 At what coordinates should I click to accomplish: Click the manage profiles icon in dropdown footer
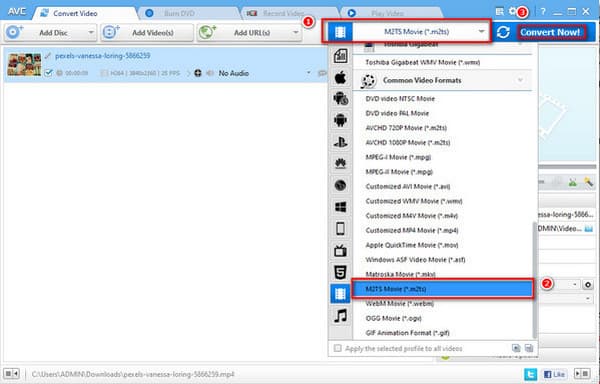coord(529,348)
